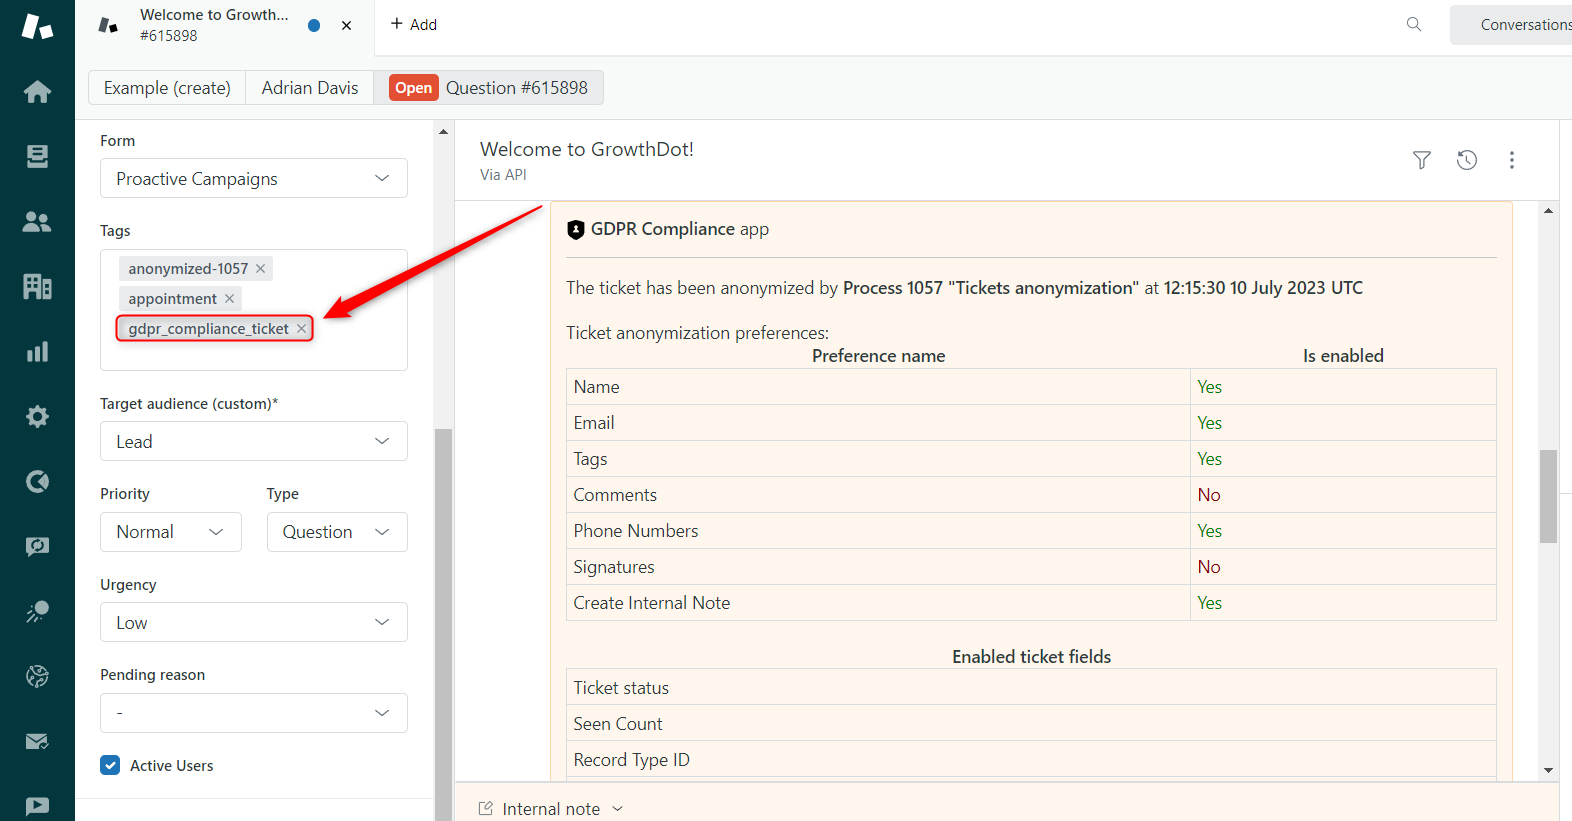Click the Ticket status field row
The image size is (1572, 821).
point(1031,688)
